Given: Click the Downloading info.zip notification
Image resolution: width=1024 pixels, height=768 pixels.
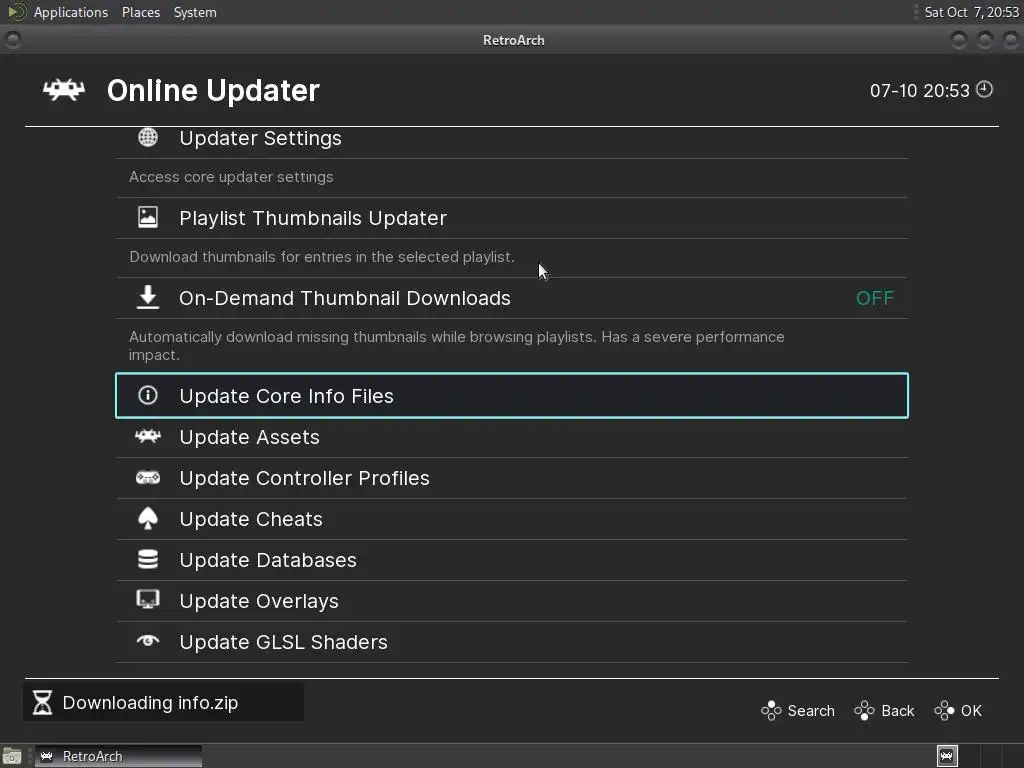Looking at the screenshot, I should [163, 703].
